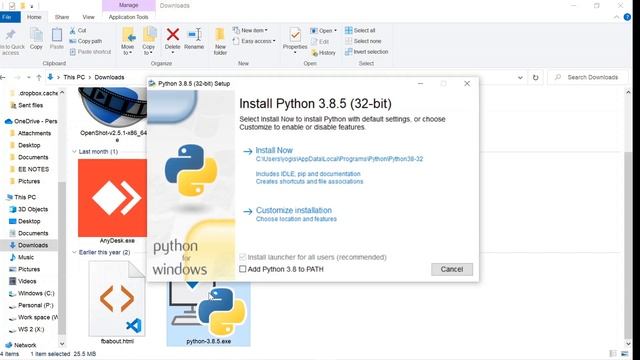Image resolution: width=640 pixels, height=360 pixels.
Task: Collapse the Last month group
Action: click(x=74, y=151)
